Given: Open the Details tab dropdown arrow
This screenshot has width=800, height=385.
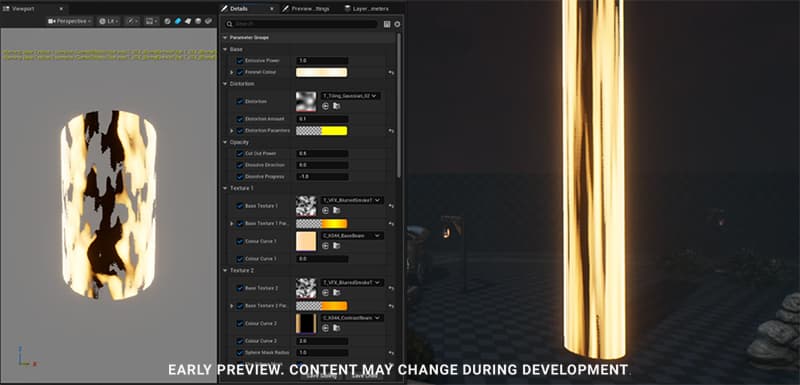Looking at the screenshot, I should (271, 9).
